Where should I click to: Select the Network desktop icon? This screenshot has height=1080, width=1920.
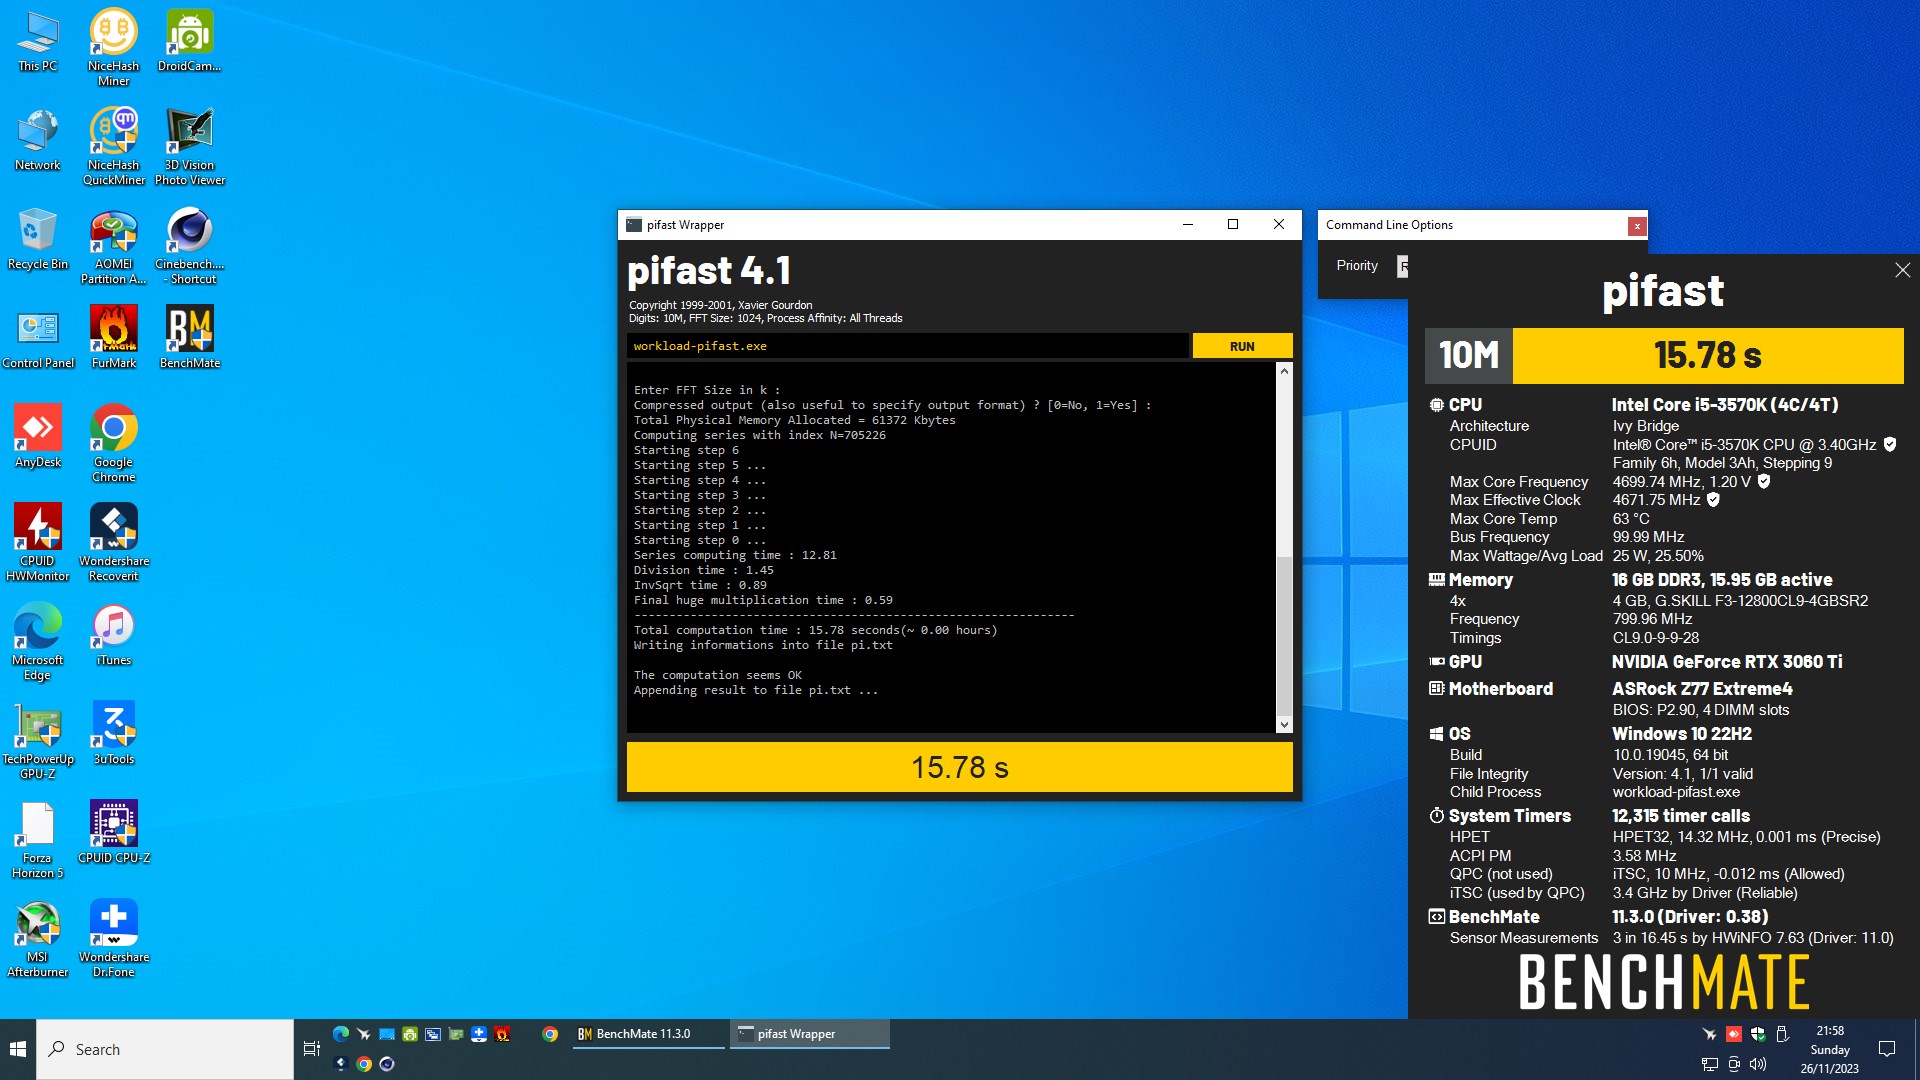tap(38, 140)
